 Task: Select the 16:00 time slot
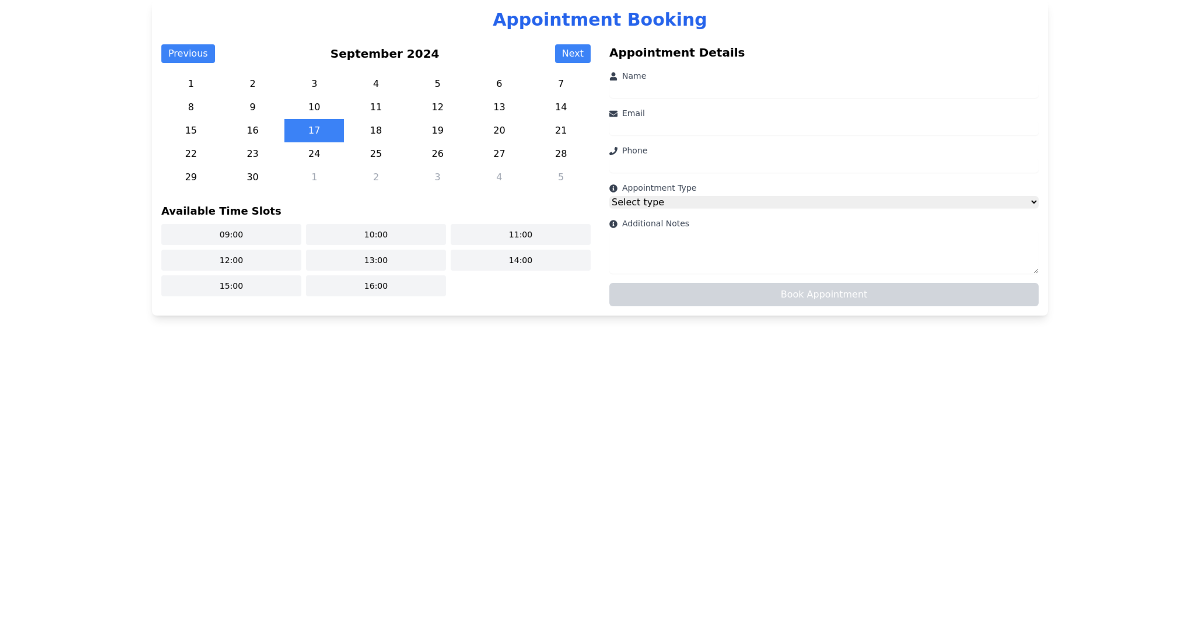375,285
